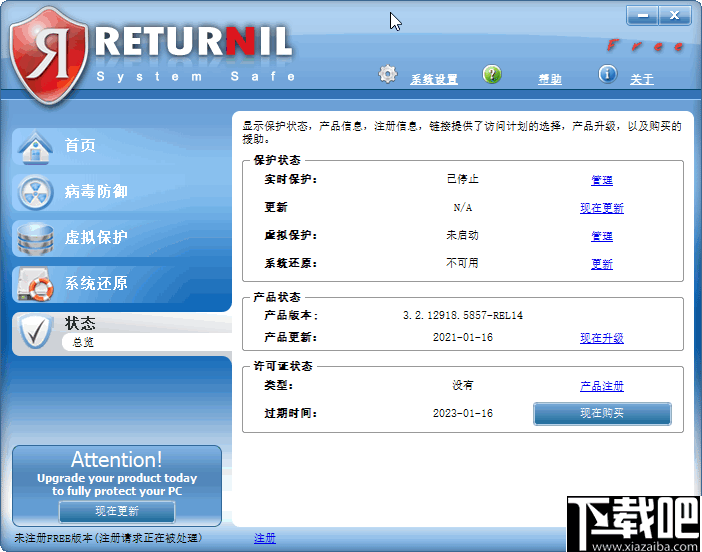Open the 帮助 link in header

click(550, 80)
